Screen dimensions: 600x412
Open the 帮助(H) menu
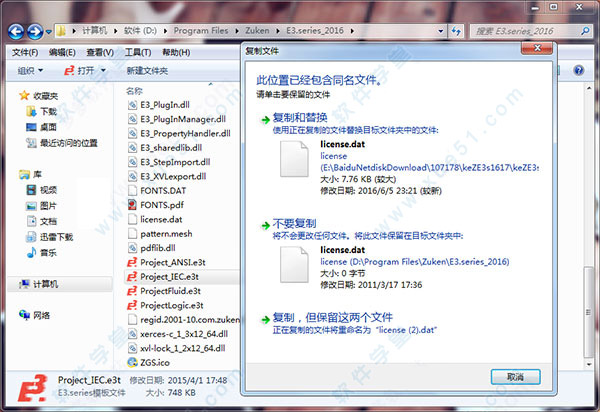click(176, 52)
